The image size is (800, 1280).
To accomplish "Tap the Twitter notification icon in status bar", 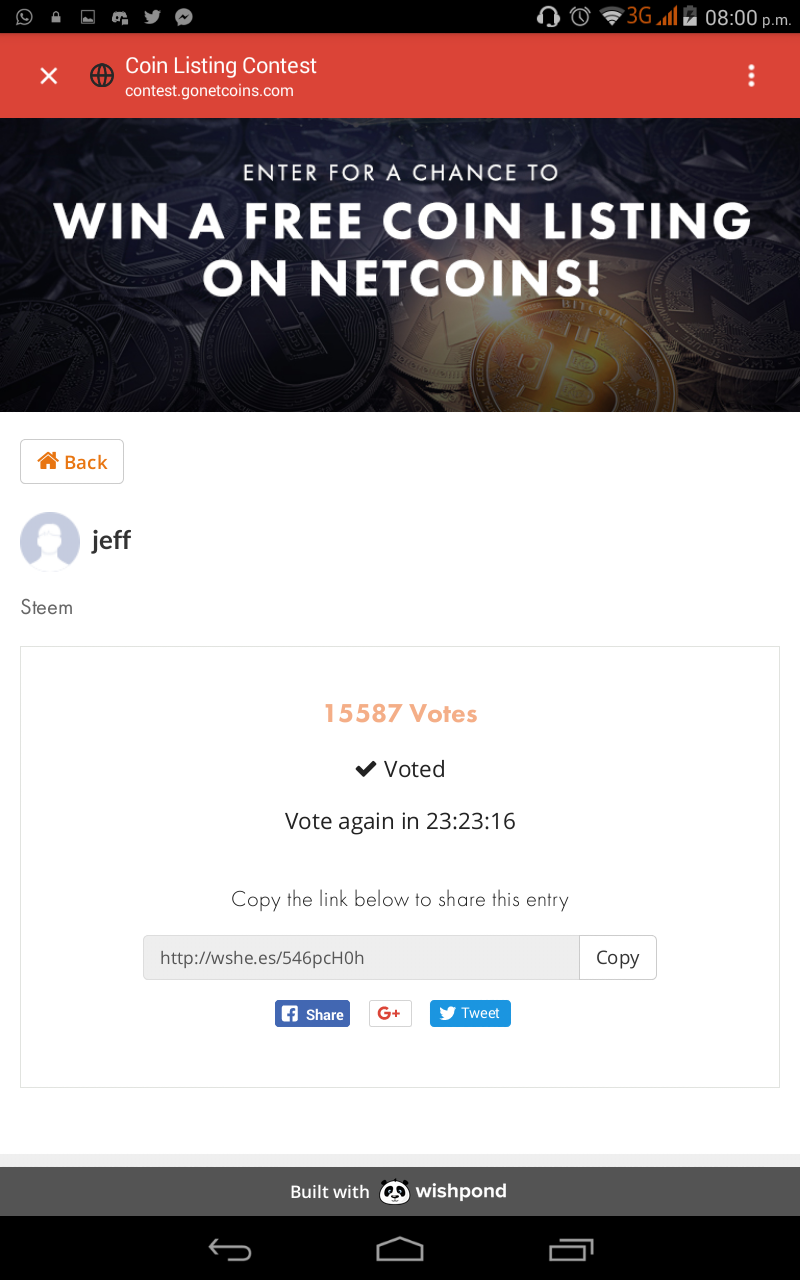I will coord(152,16).
